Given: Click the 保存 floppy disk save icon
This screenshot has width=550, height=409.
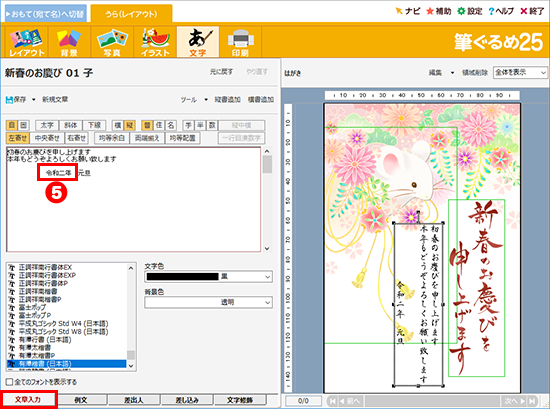Looking at the screenshot, I should coord(9,100).
